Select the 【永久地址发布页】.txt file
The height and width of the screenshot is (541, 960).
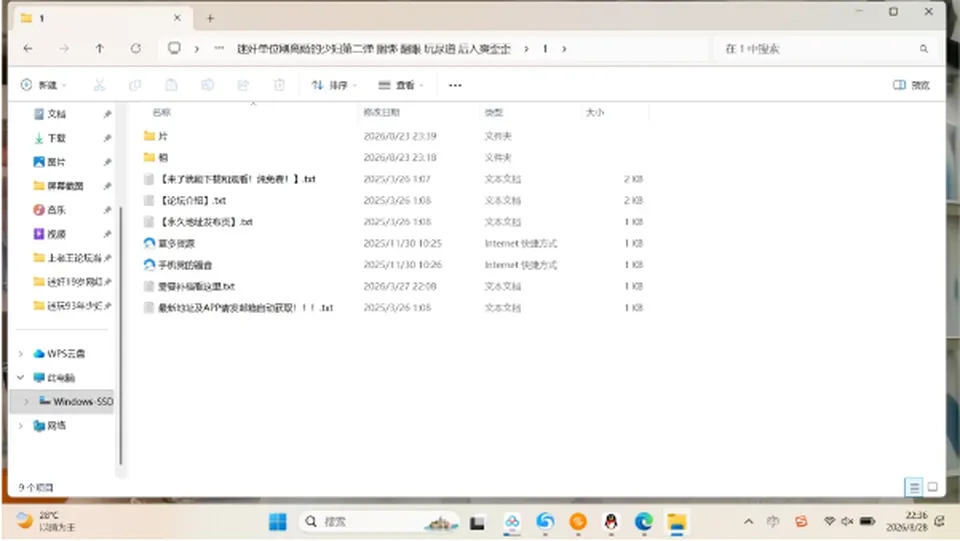click(394, 222)
